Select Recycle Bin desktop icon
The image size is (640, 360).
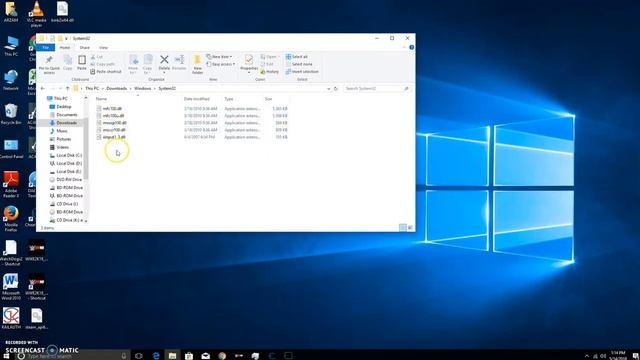pyautogui.click(x=11, y=114)
